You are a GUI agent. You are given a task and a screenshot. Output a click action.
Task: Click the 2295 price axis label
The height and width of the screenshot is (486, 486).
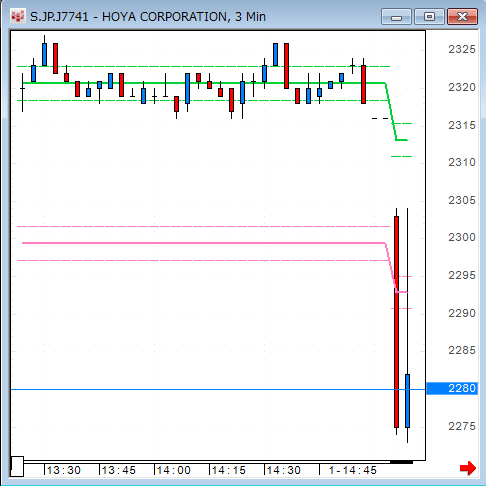pyautogui.click(x=462, y=275)
